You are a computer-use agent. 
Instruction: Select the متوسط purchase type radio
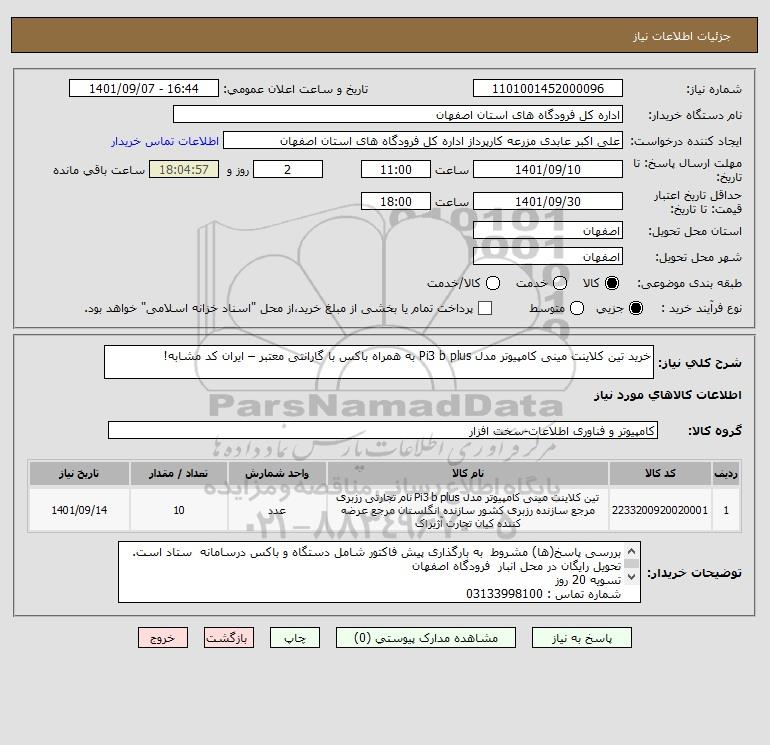(577, 308)
